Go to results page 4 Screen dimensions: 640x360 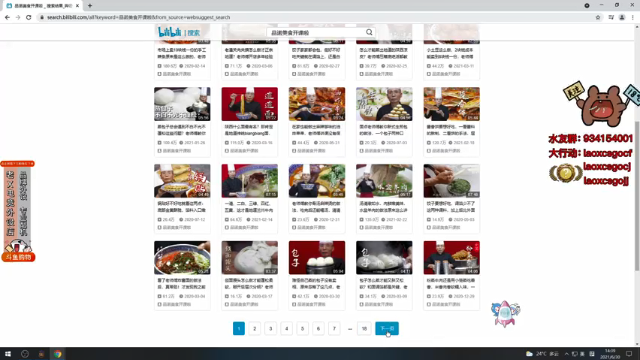[x=287, y=329]
